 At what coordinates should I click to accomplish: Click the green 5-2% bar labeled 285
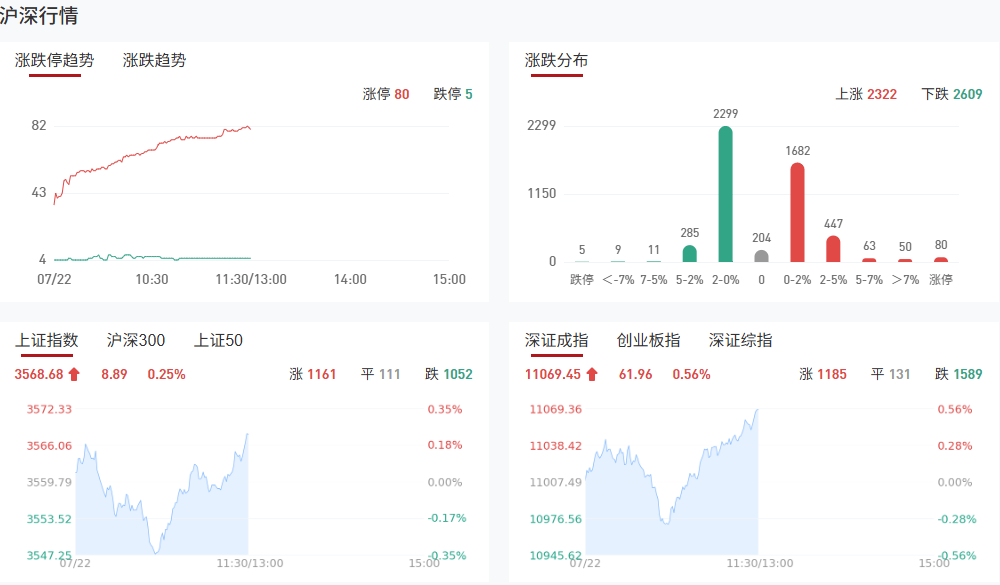pos(689,253)
